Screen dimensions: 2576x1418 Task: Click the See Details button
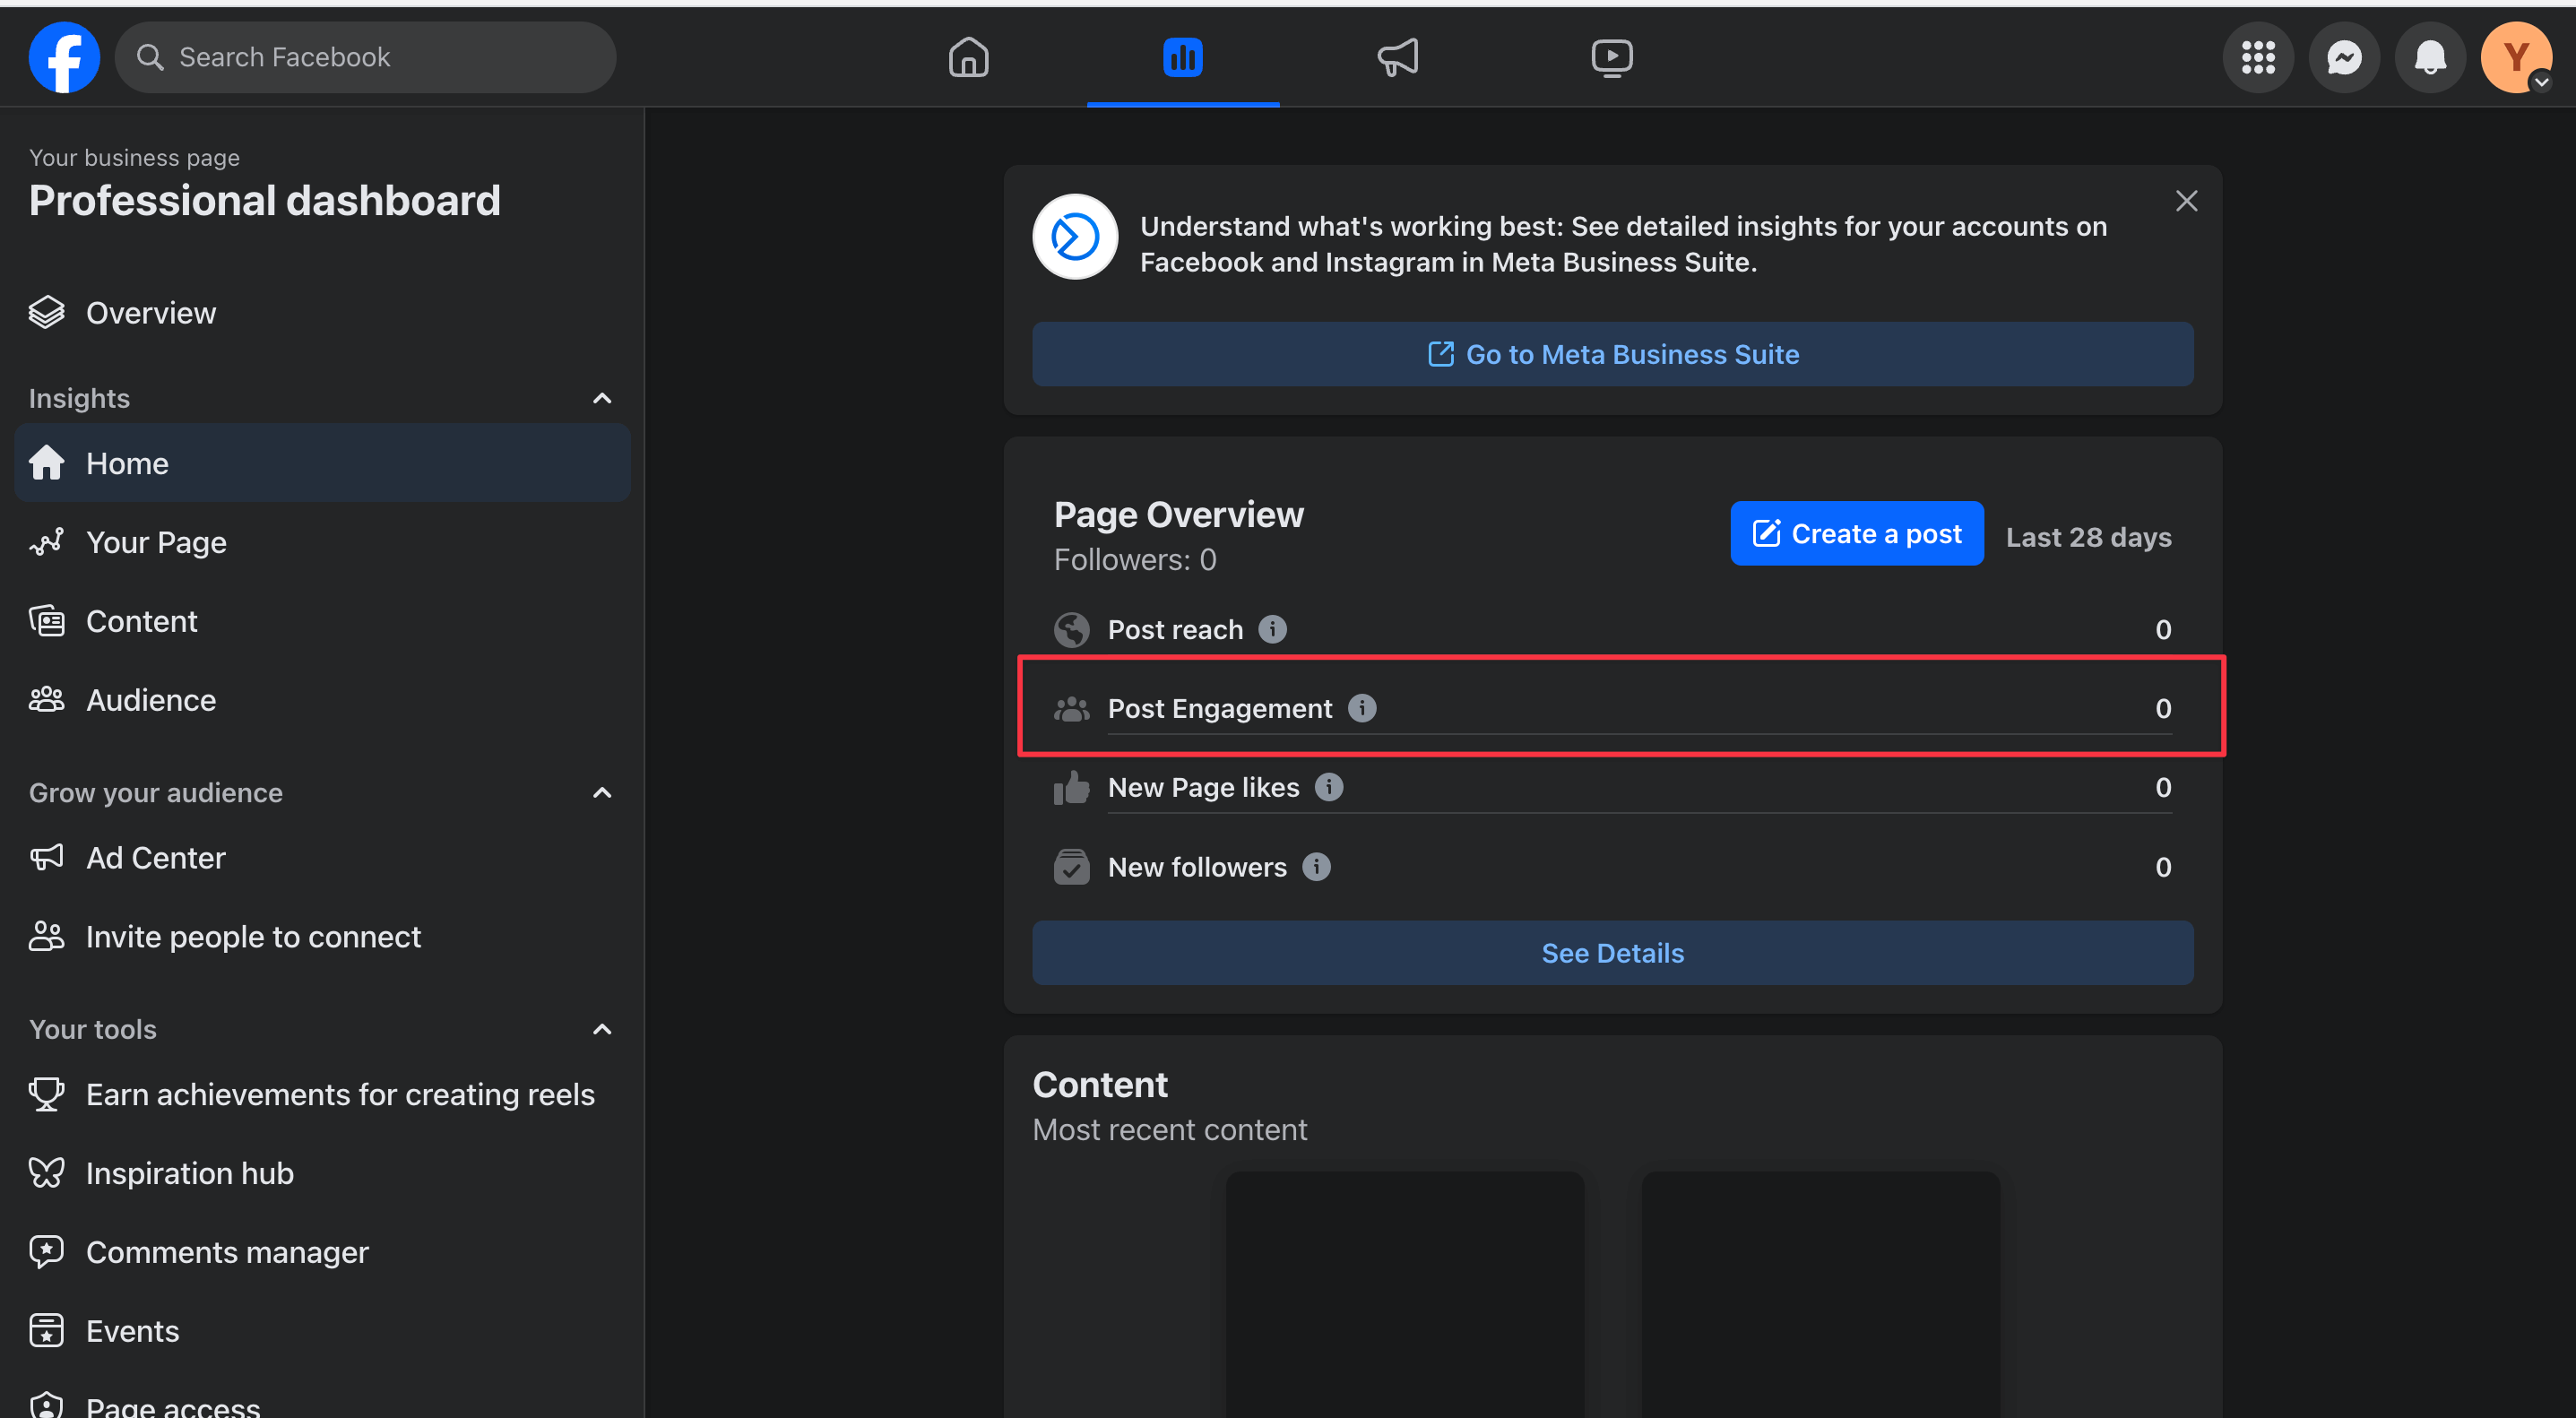(x=1612, y=952)
